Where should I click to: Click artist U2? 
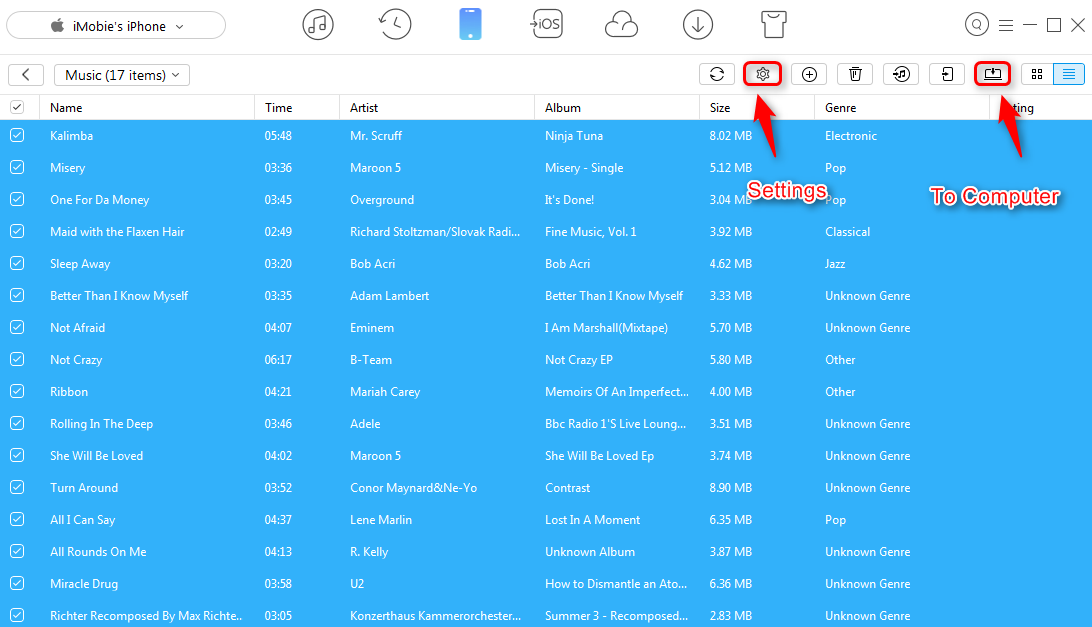click(x=357, y=584)
